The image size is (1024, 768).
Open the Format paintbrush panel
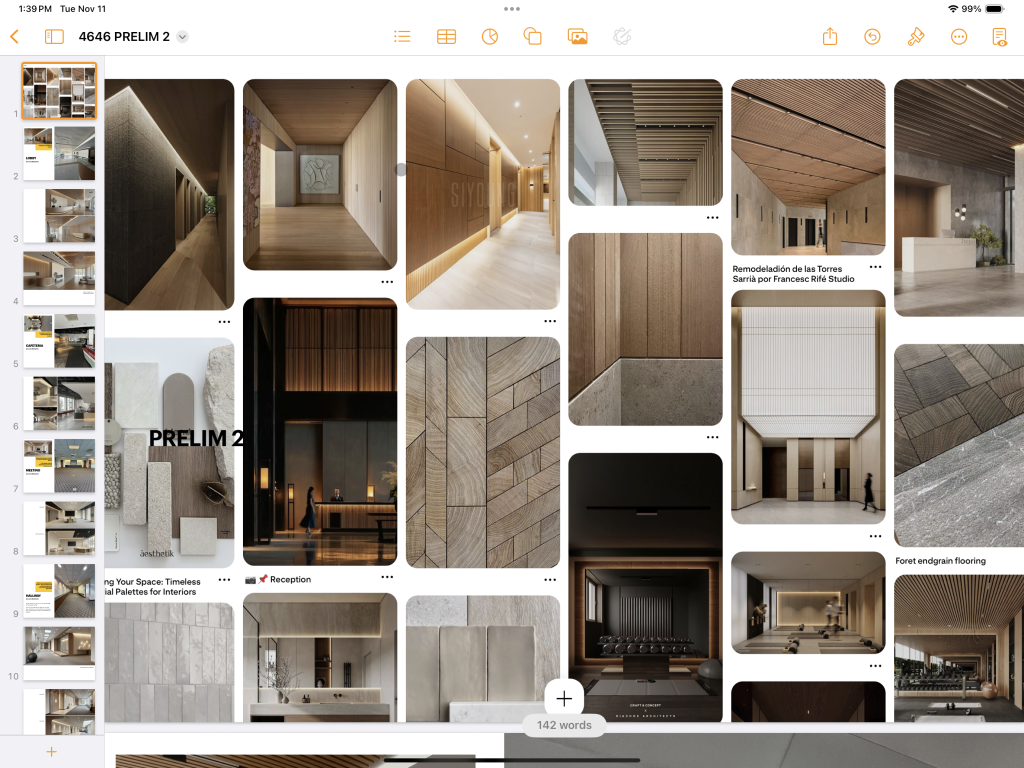(915, 37)
